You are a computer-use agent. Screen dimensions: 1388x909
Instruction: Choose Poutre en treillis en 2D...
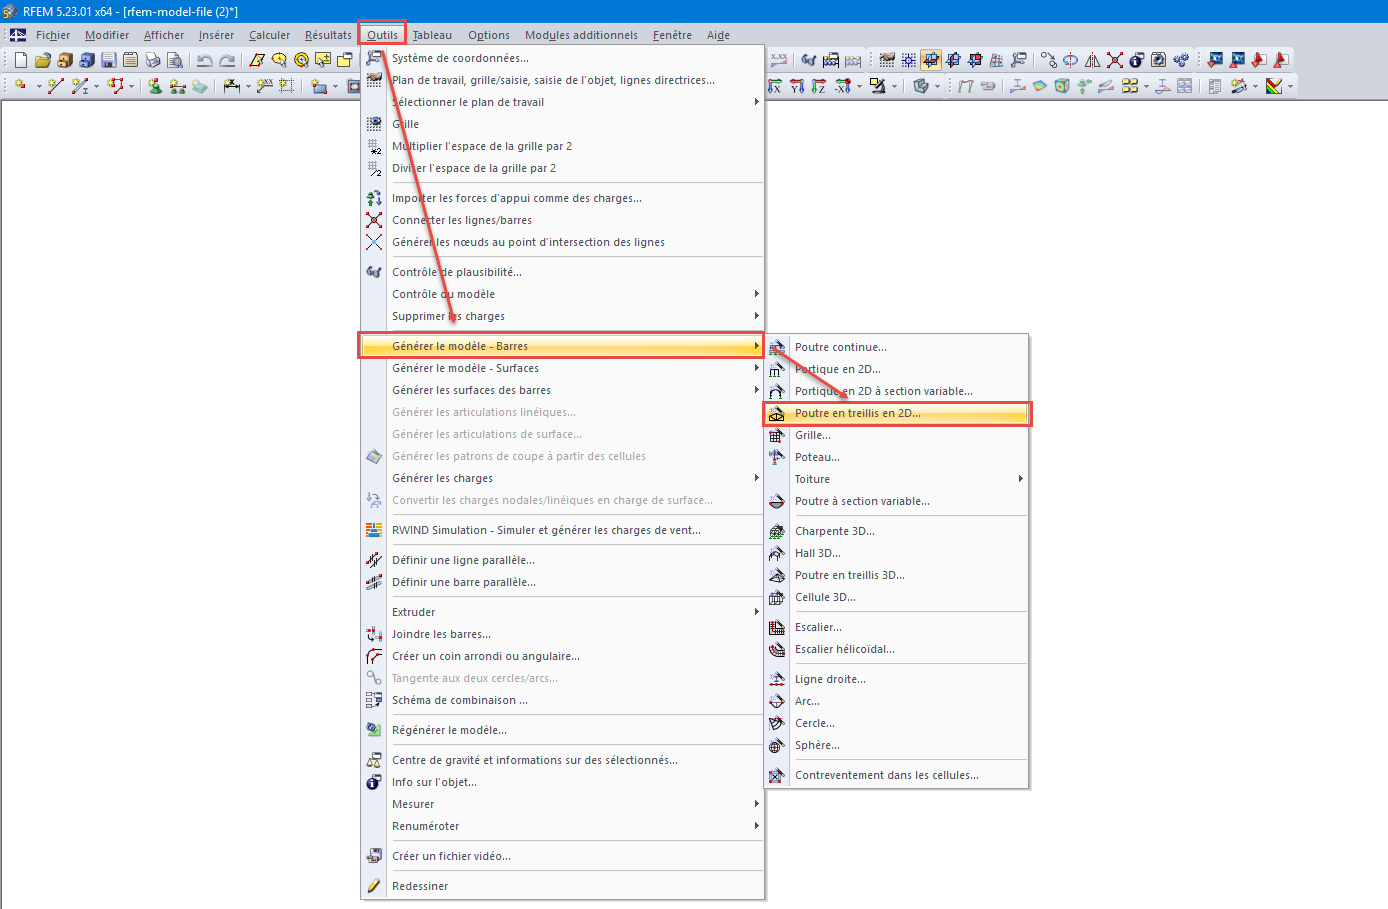click(x=896, y=413)
